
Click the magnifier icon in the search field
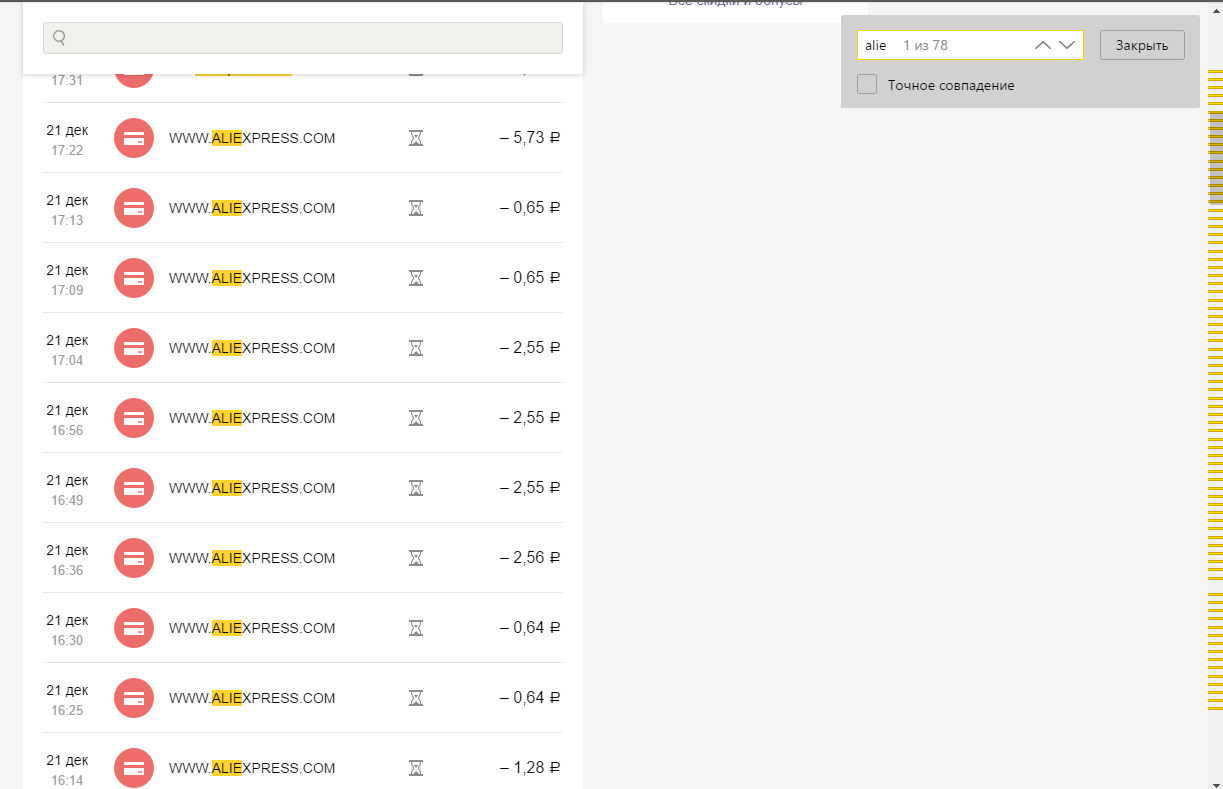pos(59,38)
